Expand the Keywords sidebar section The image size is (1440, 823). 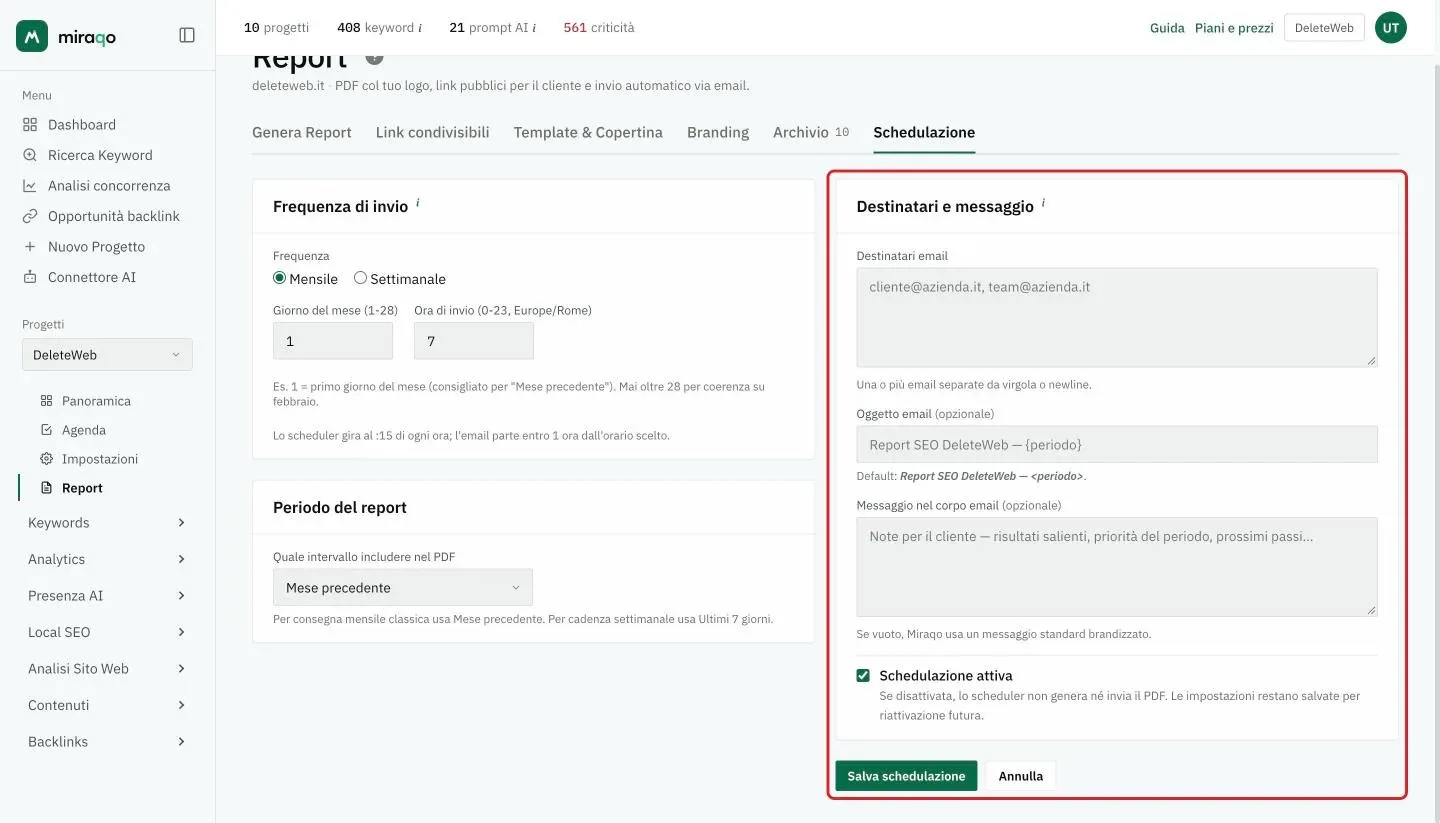pos(107,523)
